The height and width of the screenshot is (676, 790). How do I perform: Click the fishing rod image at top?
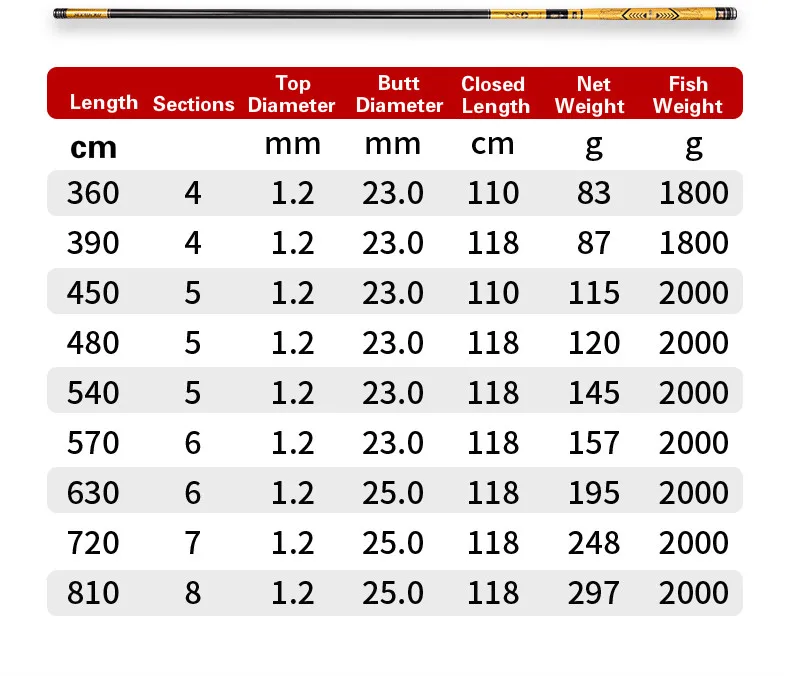(x=395, y=16)
